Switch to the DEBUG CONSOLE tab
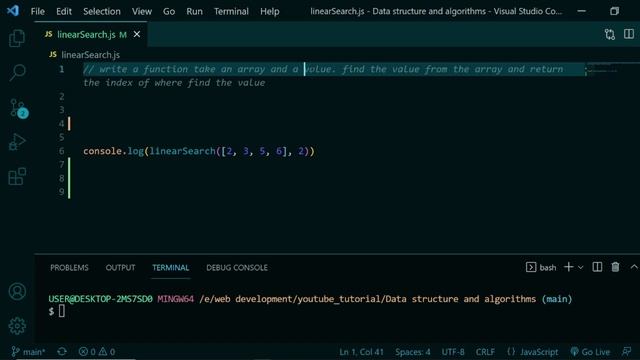 pos(237,268)
